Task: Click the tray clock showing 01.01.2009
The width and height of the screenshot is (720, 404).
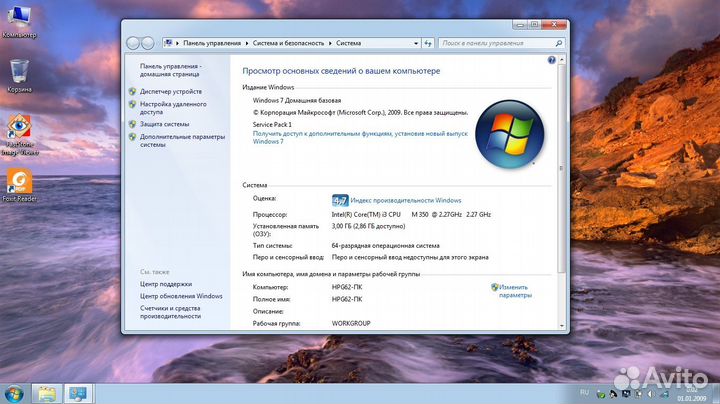Action: tap(691, 394)
